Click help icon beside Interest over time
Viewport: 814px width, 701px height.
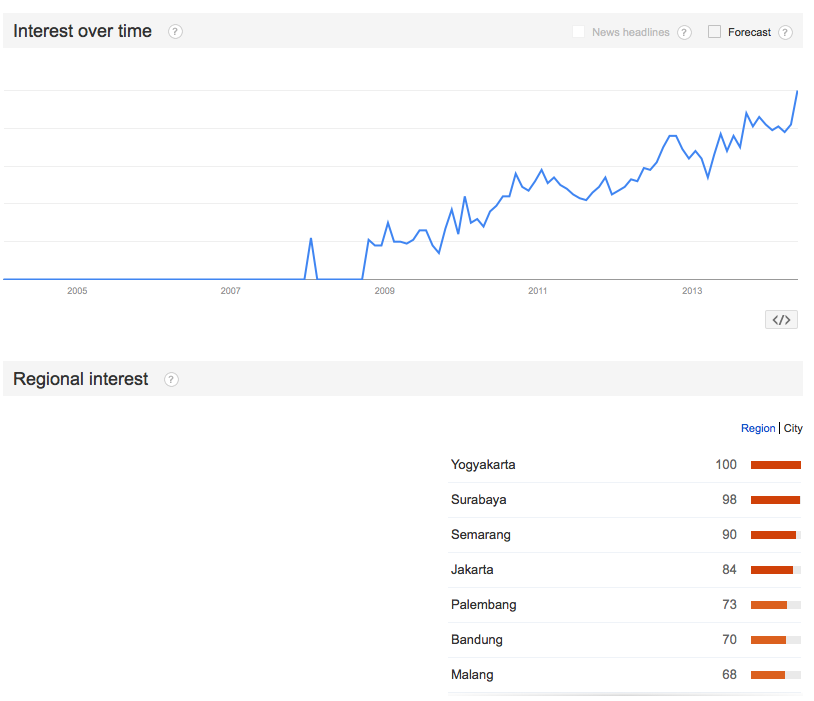[175, 32]
